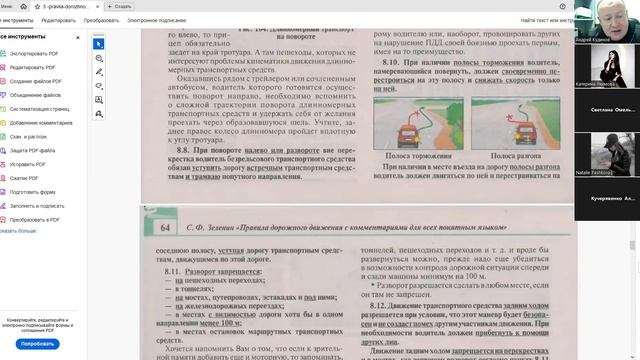Star the 3-pravila-dorozhno document tab

tap(38, 7)
